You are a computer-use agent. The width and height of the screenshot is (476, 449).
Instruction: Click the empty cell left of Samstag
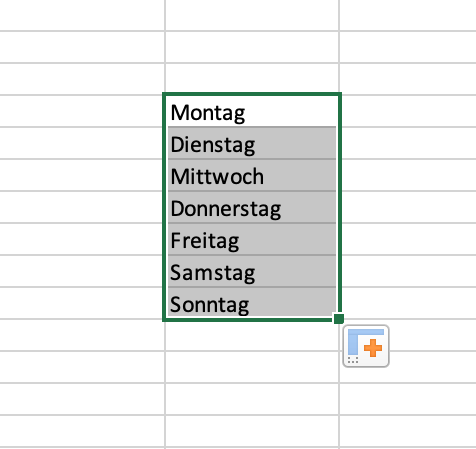pos(82,271)
